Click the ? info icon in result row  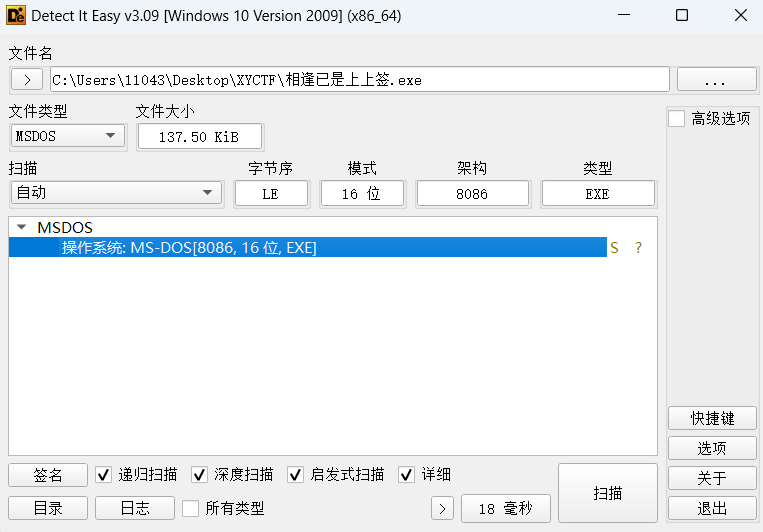pyautogui.click(x=638, y=248)
